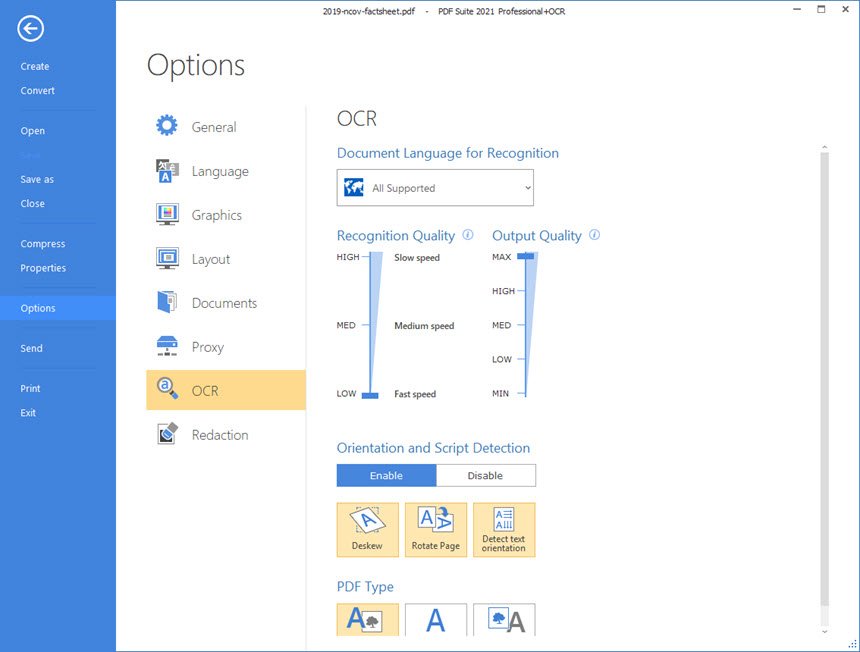Click the Fast speed label
This screenshot has height=652, width=860.
[415, 394]
